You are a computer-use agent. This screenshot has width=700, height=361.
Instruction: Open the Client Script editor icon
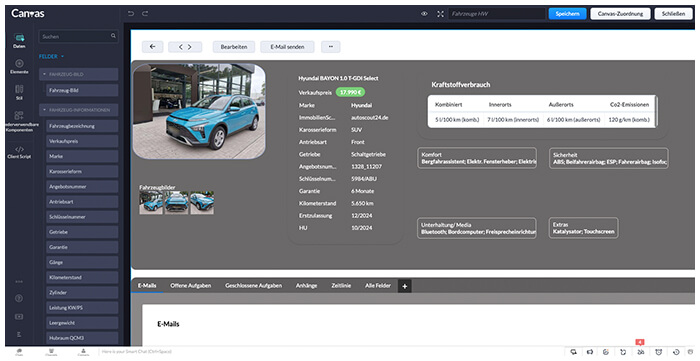(19, 152)
